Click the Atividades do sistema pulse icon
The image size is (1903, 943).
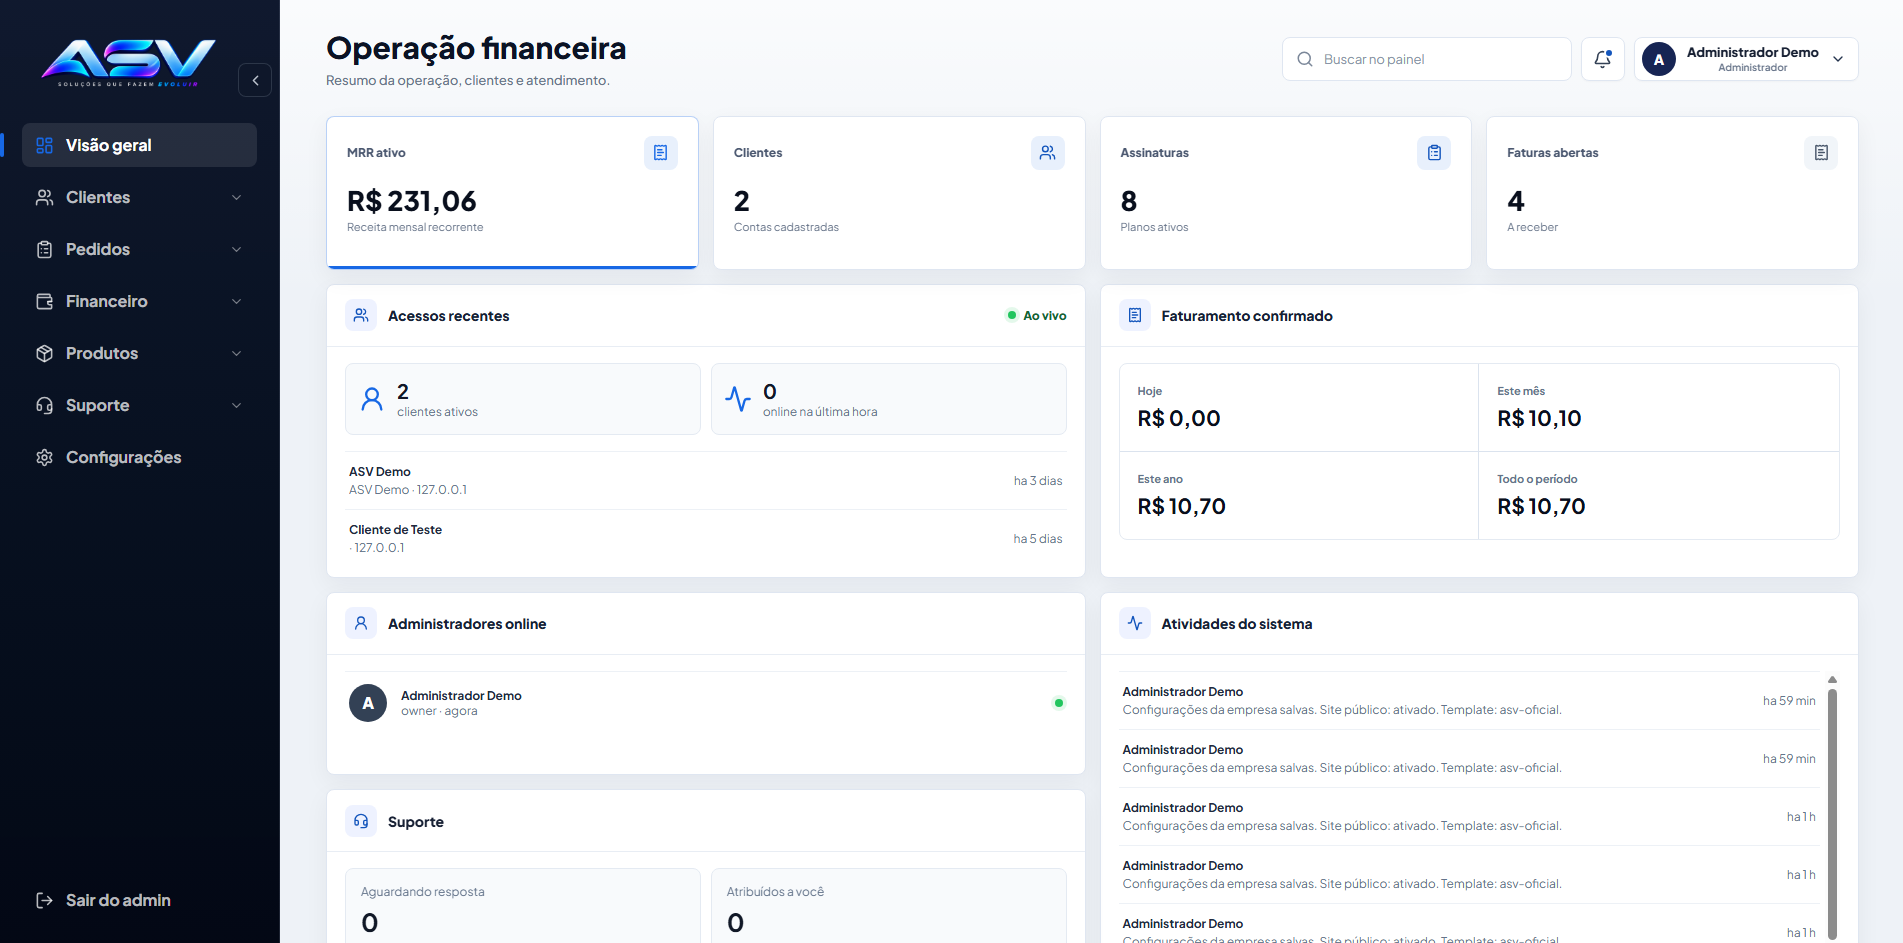1135,623
